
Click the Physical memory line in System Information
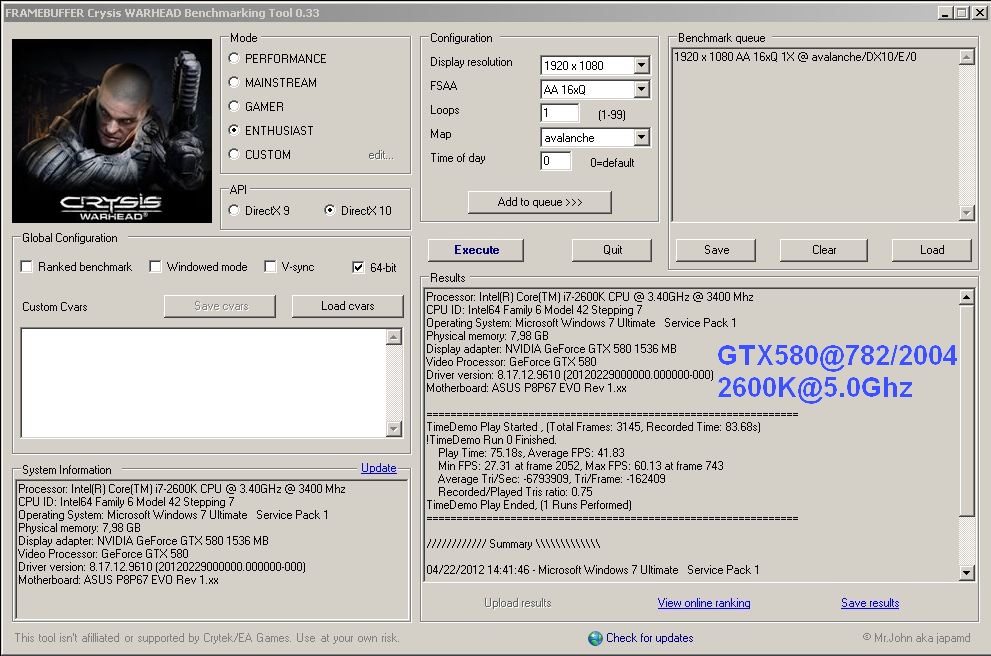tap(79, 528)
